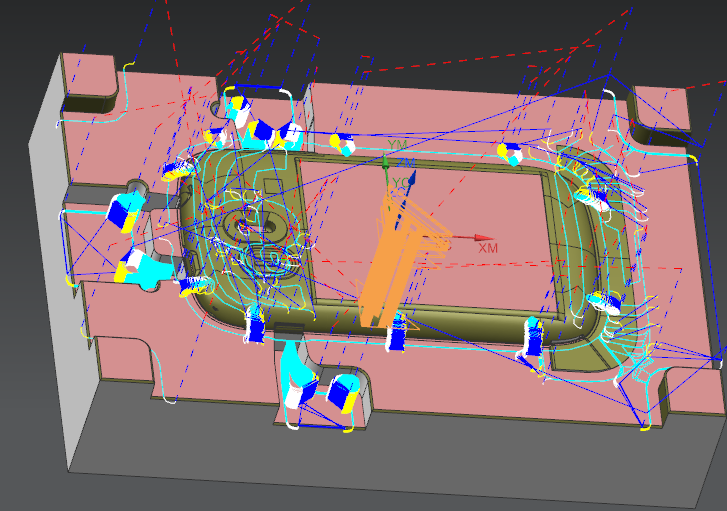Click the blue ZM axis arrow
Screen dimensions: 727x511
(410, 180)
